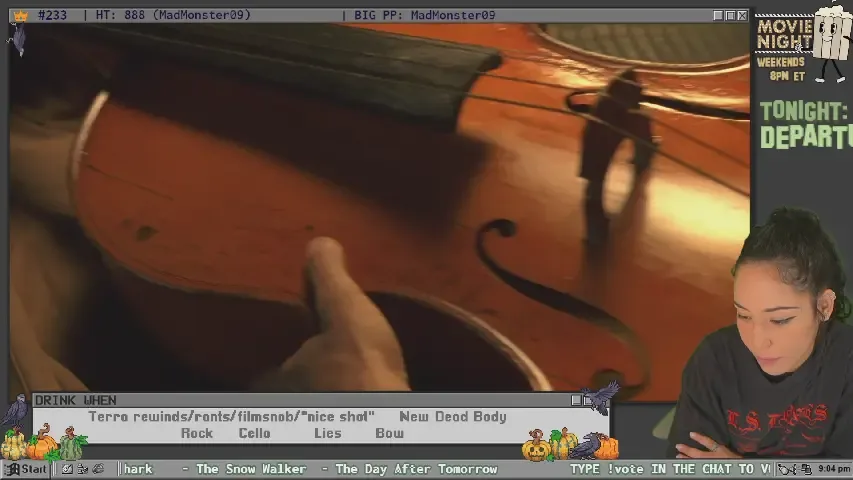
Task: Click the system tray icon left of clock
Action: click(x=806, y=469)
